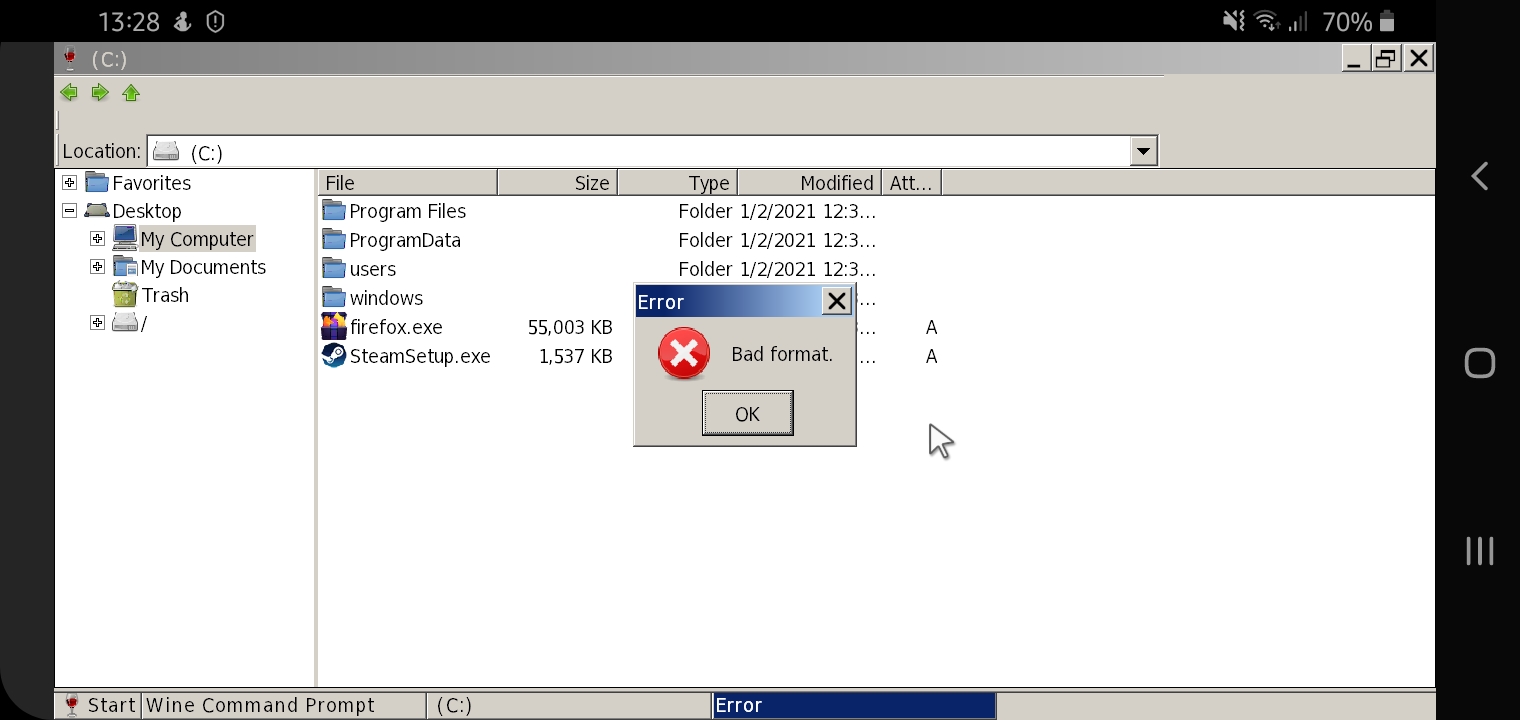Expand the My Computer tree node
1520x720 pixels.
pos(97,238)
